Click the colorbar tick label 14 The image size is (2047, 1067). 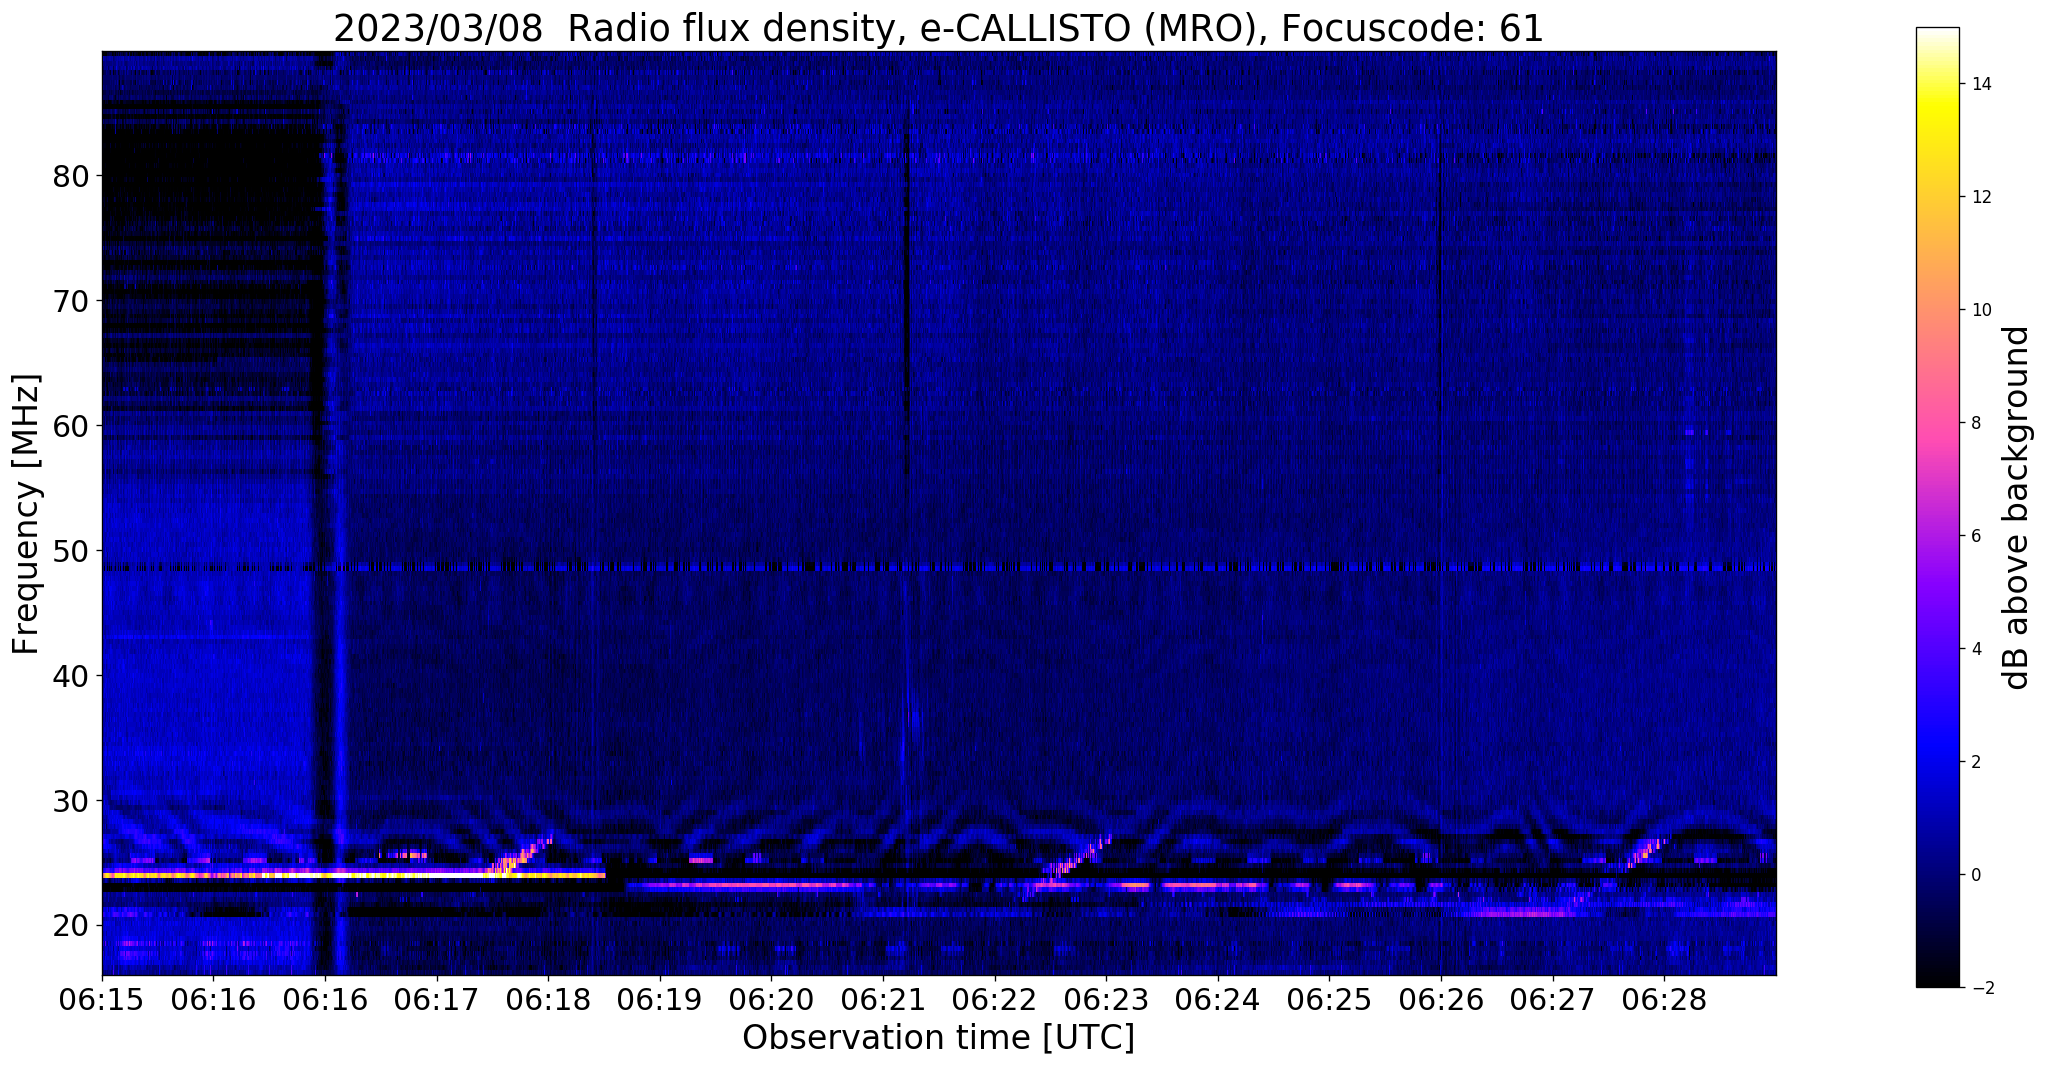(x=1979, y=84)
